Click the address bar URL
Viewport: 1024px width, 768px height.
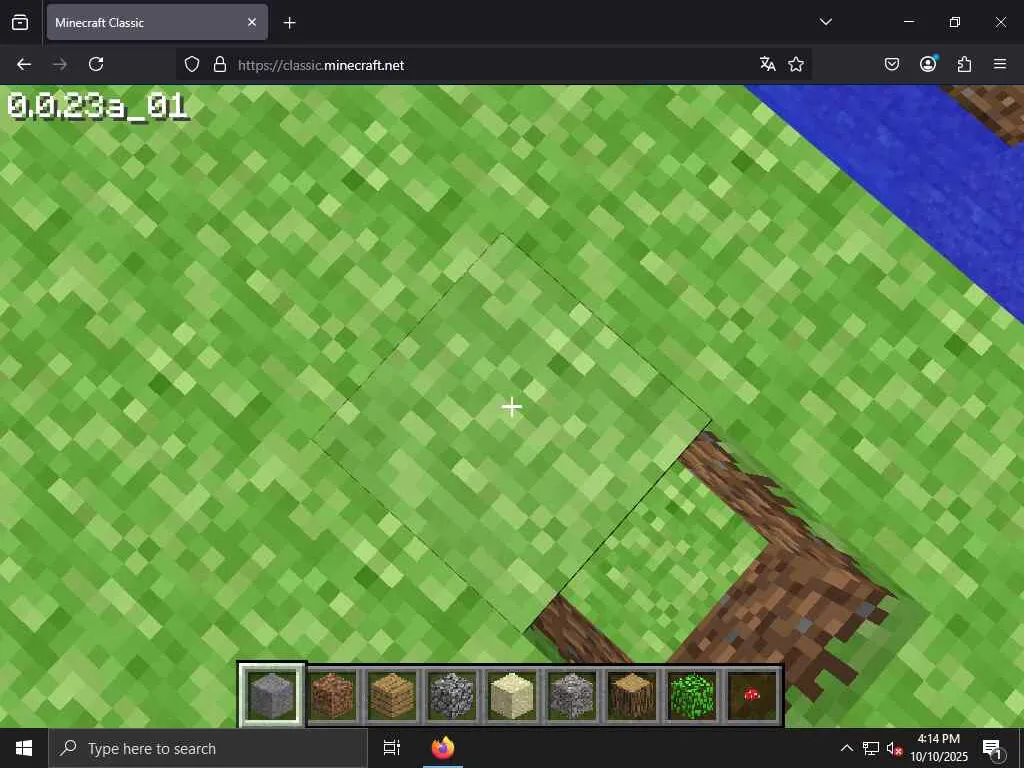click(x=321, y=65)
